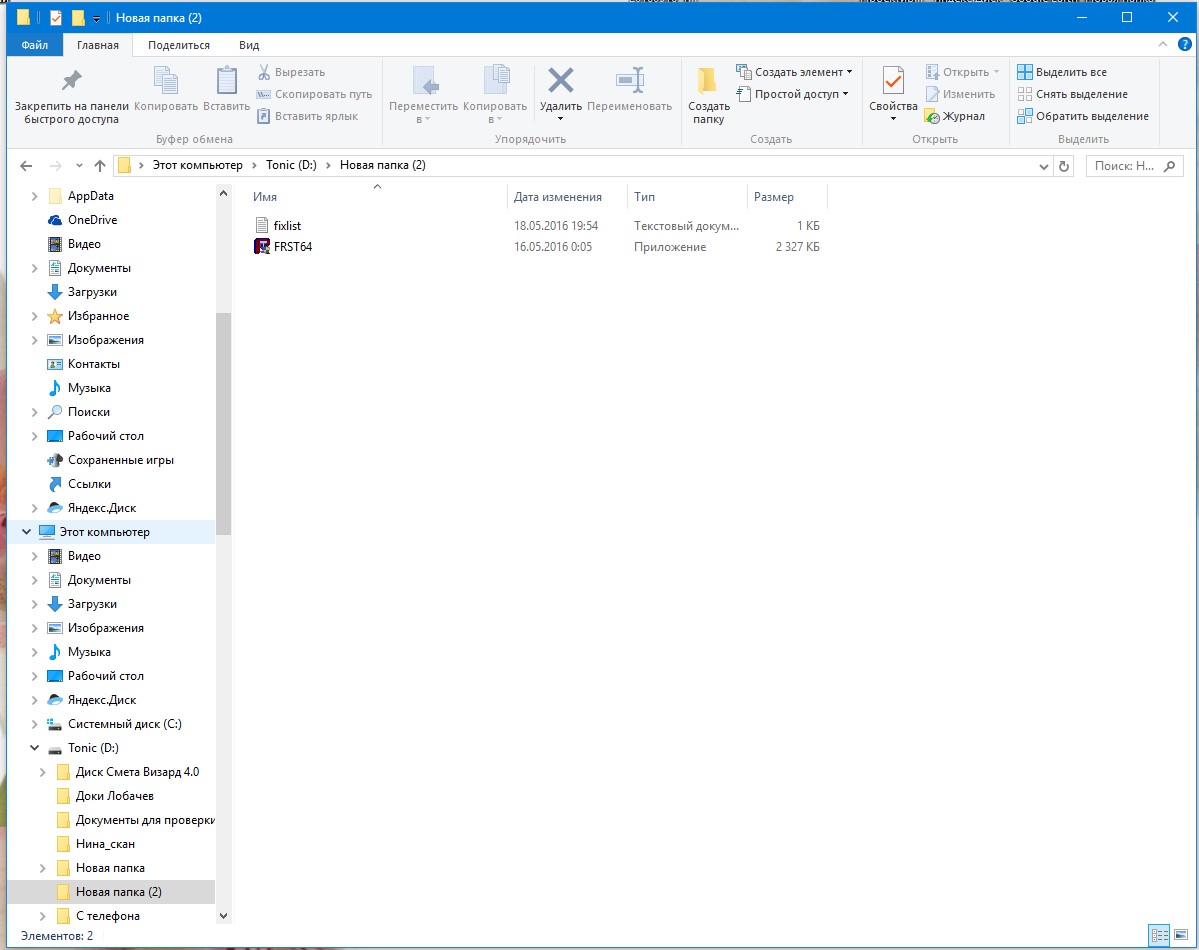The width and height of the screenshot is (1199, 950).
Task: Open the Файл menu
Action: click(x=34, y=45)
